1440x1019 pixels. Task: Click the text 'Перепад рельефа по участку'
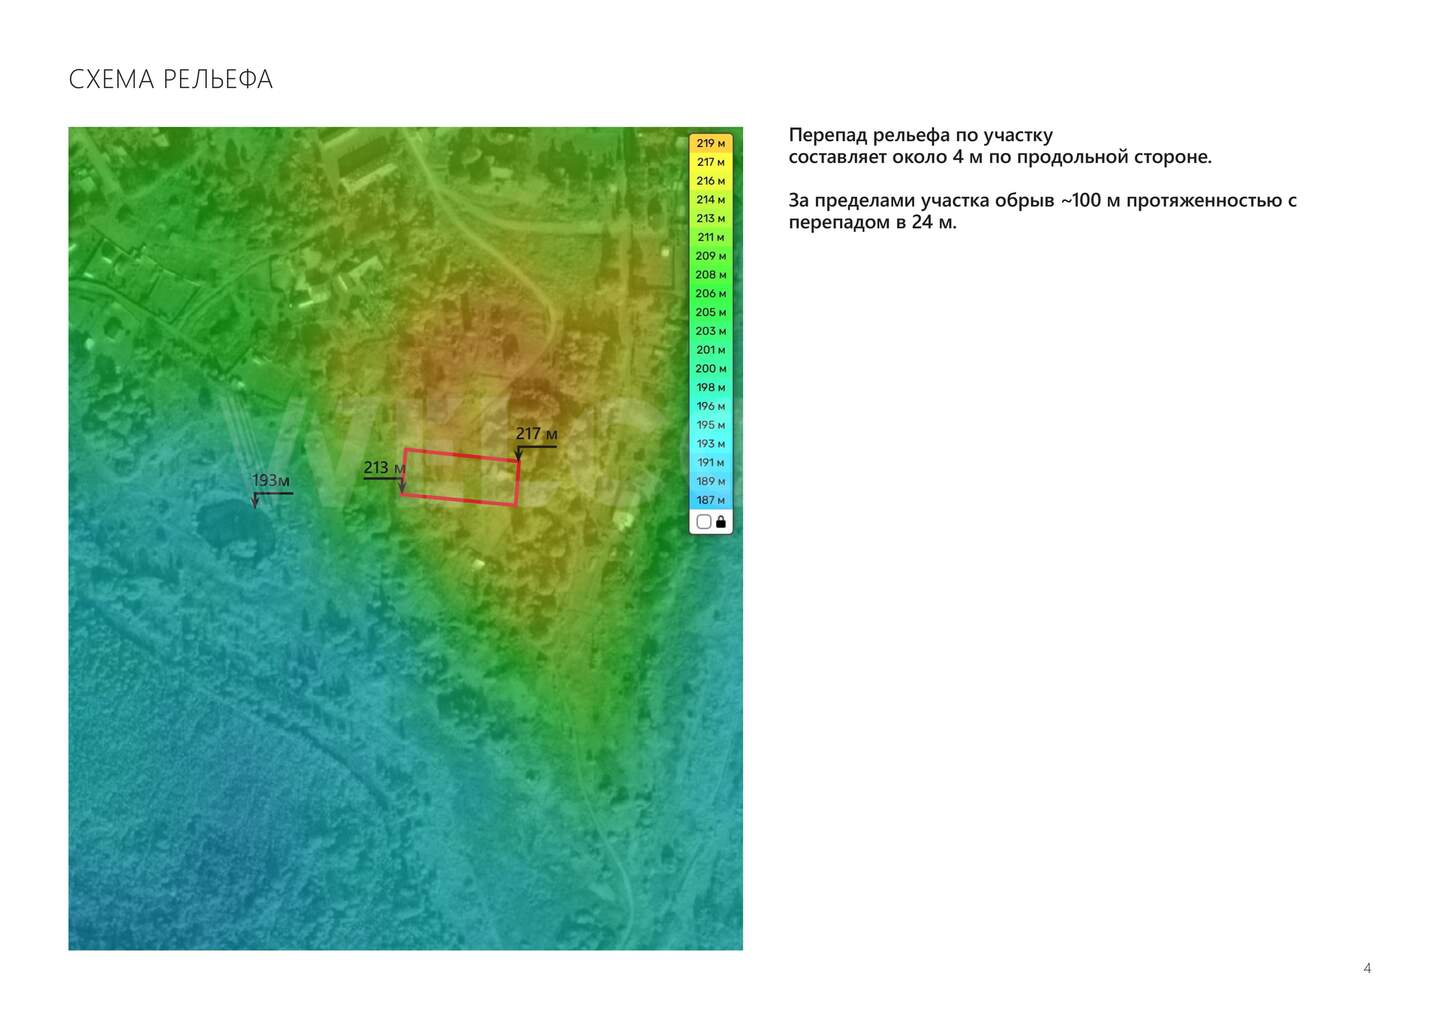tap(920, 135)
